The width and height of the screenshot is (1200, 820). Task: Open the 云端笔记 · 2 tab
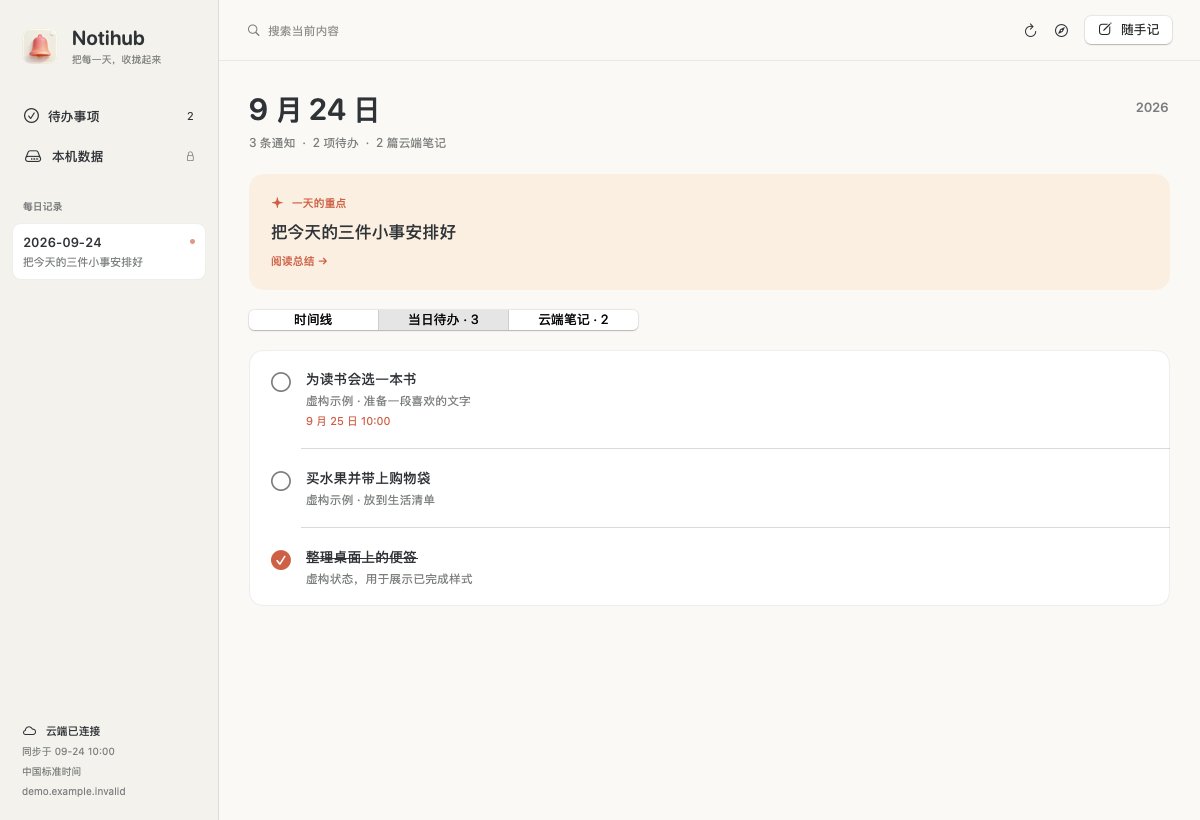point(573,320)
